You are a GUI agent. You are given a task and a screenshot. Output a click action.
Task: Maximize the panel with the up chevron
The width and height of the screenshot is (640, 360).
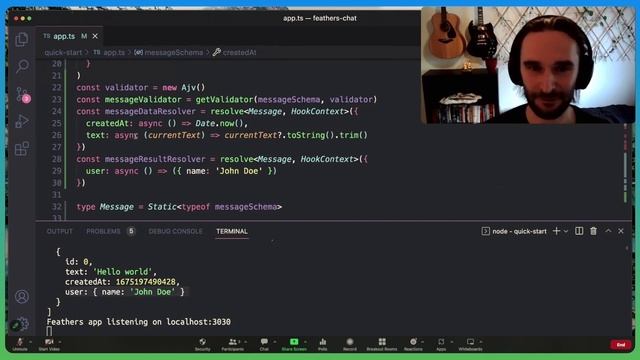pyautogui.click(x=608, y=231)
